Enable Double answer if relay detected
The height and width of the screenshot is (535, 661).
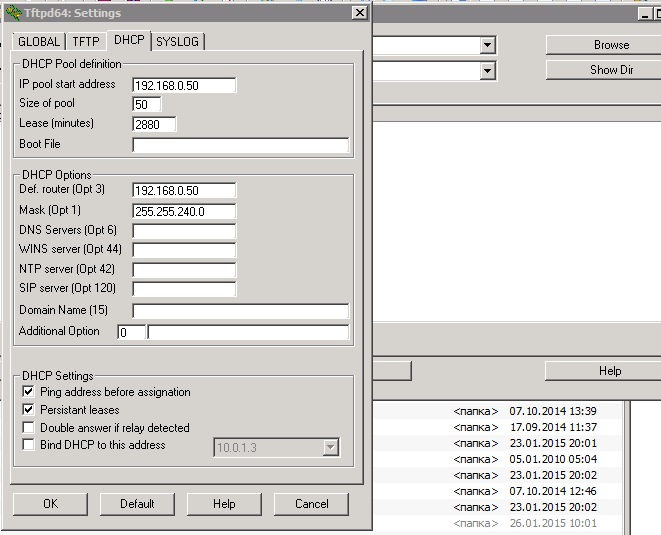tap(28, 427)
